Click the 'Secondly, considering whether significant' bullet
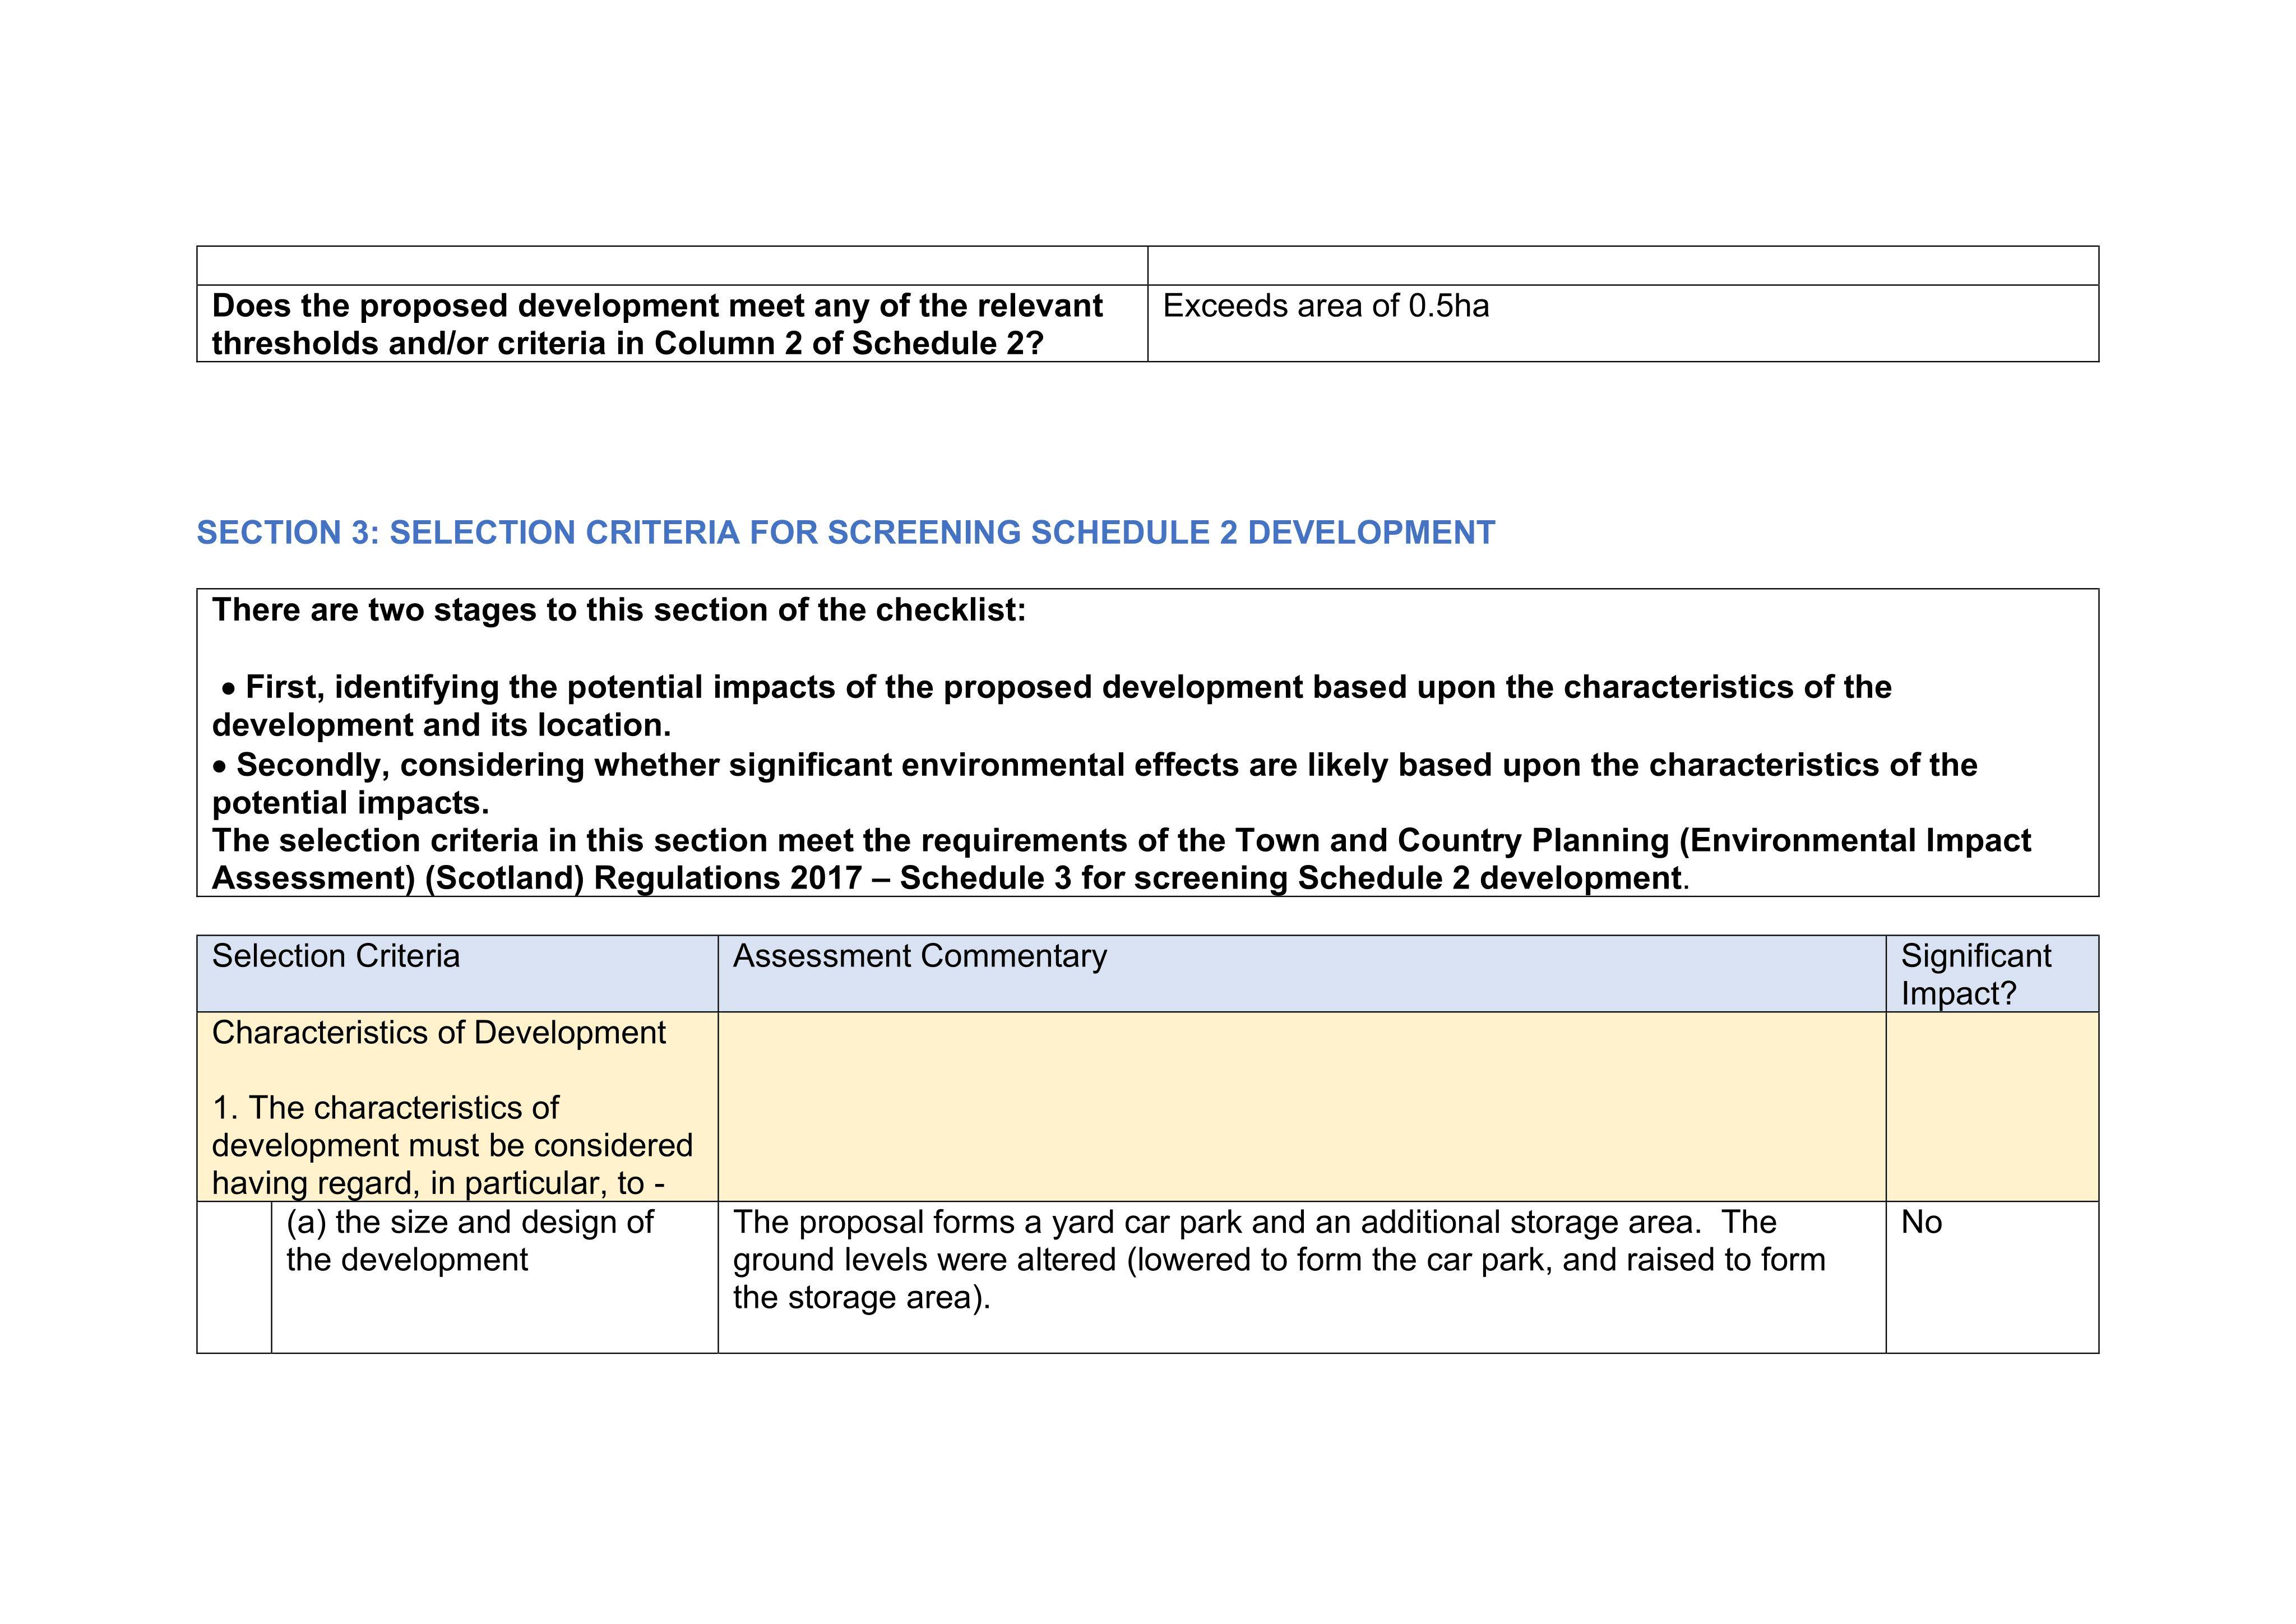 point(1095,783)
